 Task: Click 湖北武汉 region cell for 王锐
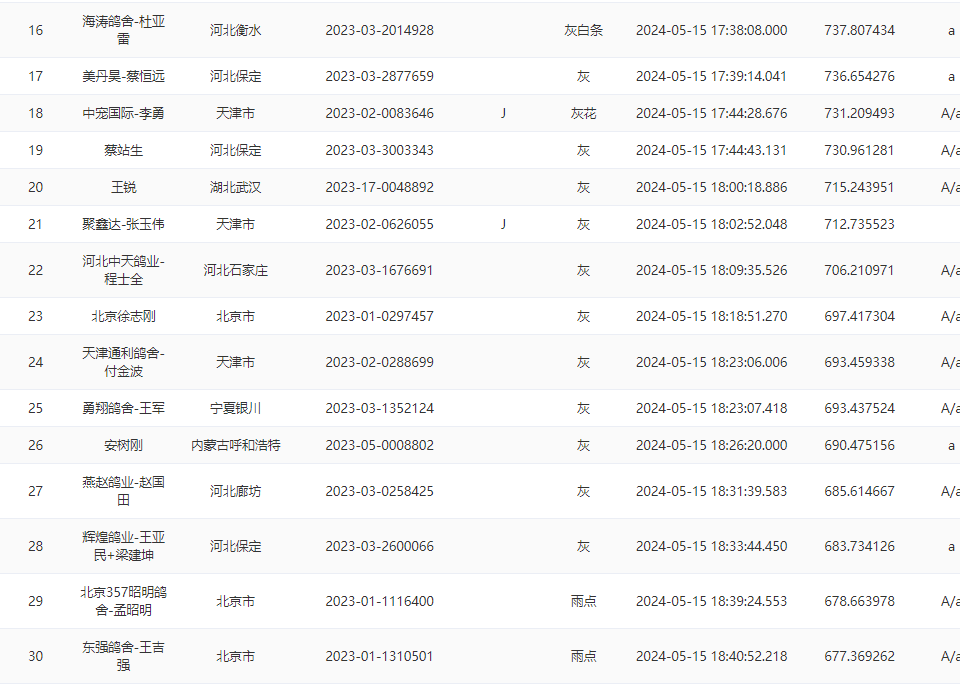236,187
